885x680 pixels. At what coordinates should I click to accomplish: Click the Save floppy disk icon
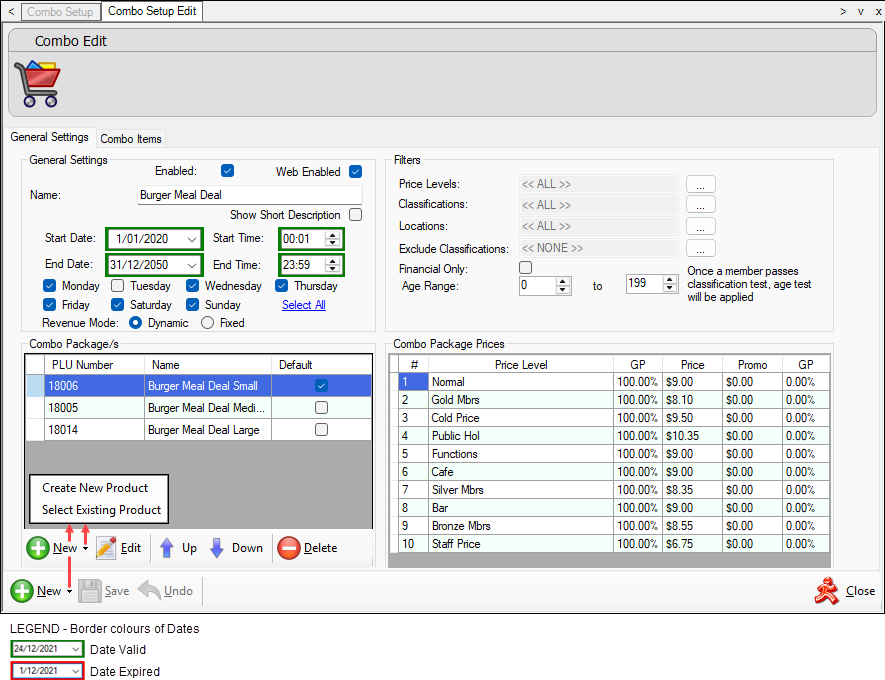90,591
